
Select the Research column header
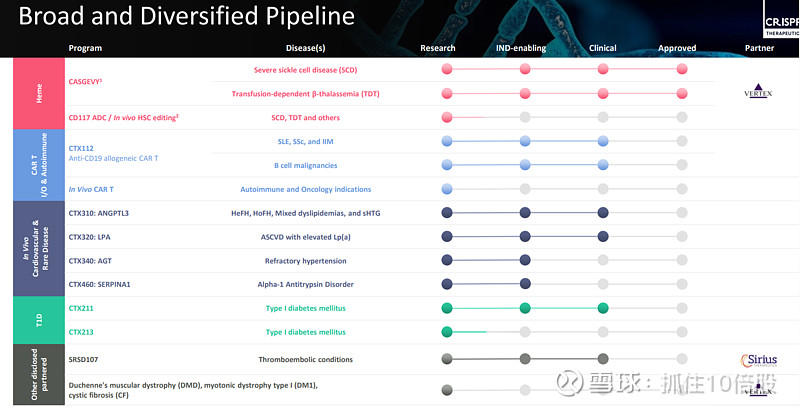tap(438, 48)
